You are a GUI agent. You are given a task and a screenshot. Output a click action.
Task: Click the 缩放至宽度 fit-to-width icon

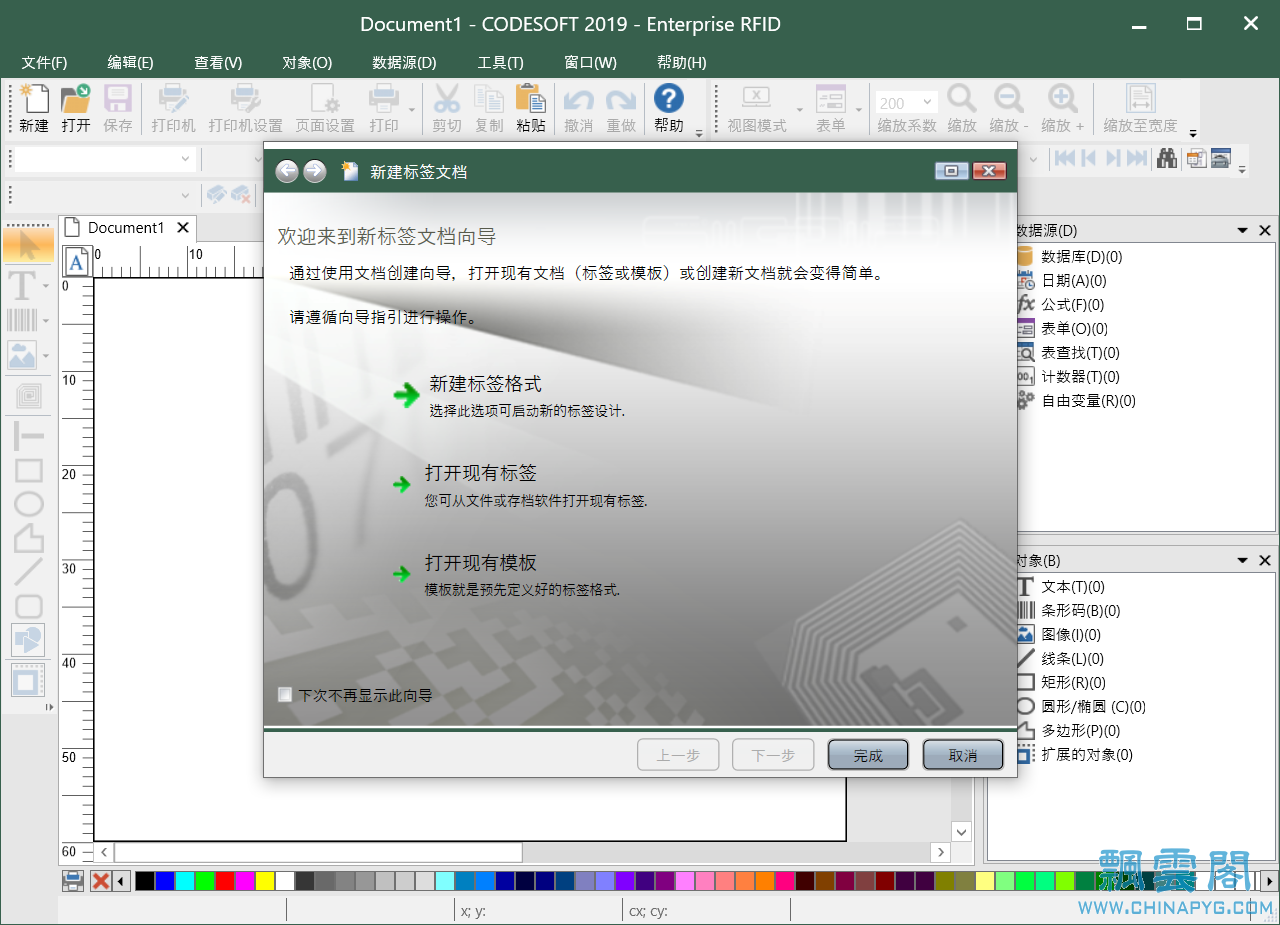(1140, 109)
